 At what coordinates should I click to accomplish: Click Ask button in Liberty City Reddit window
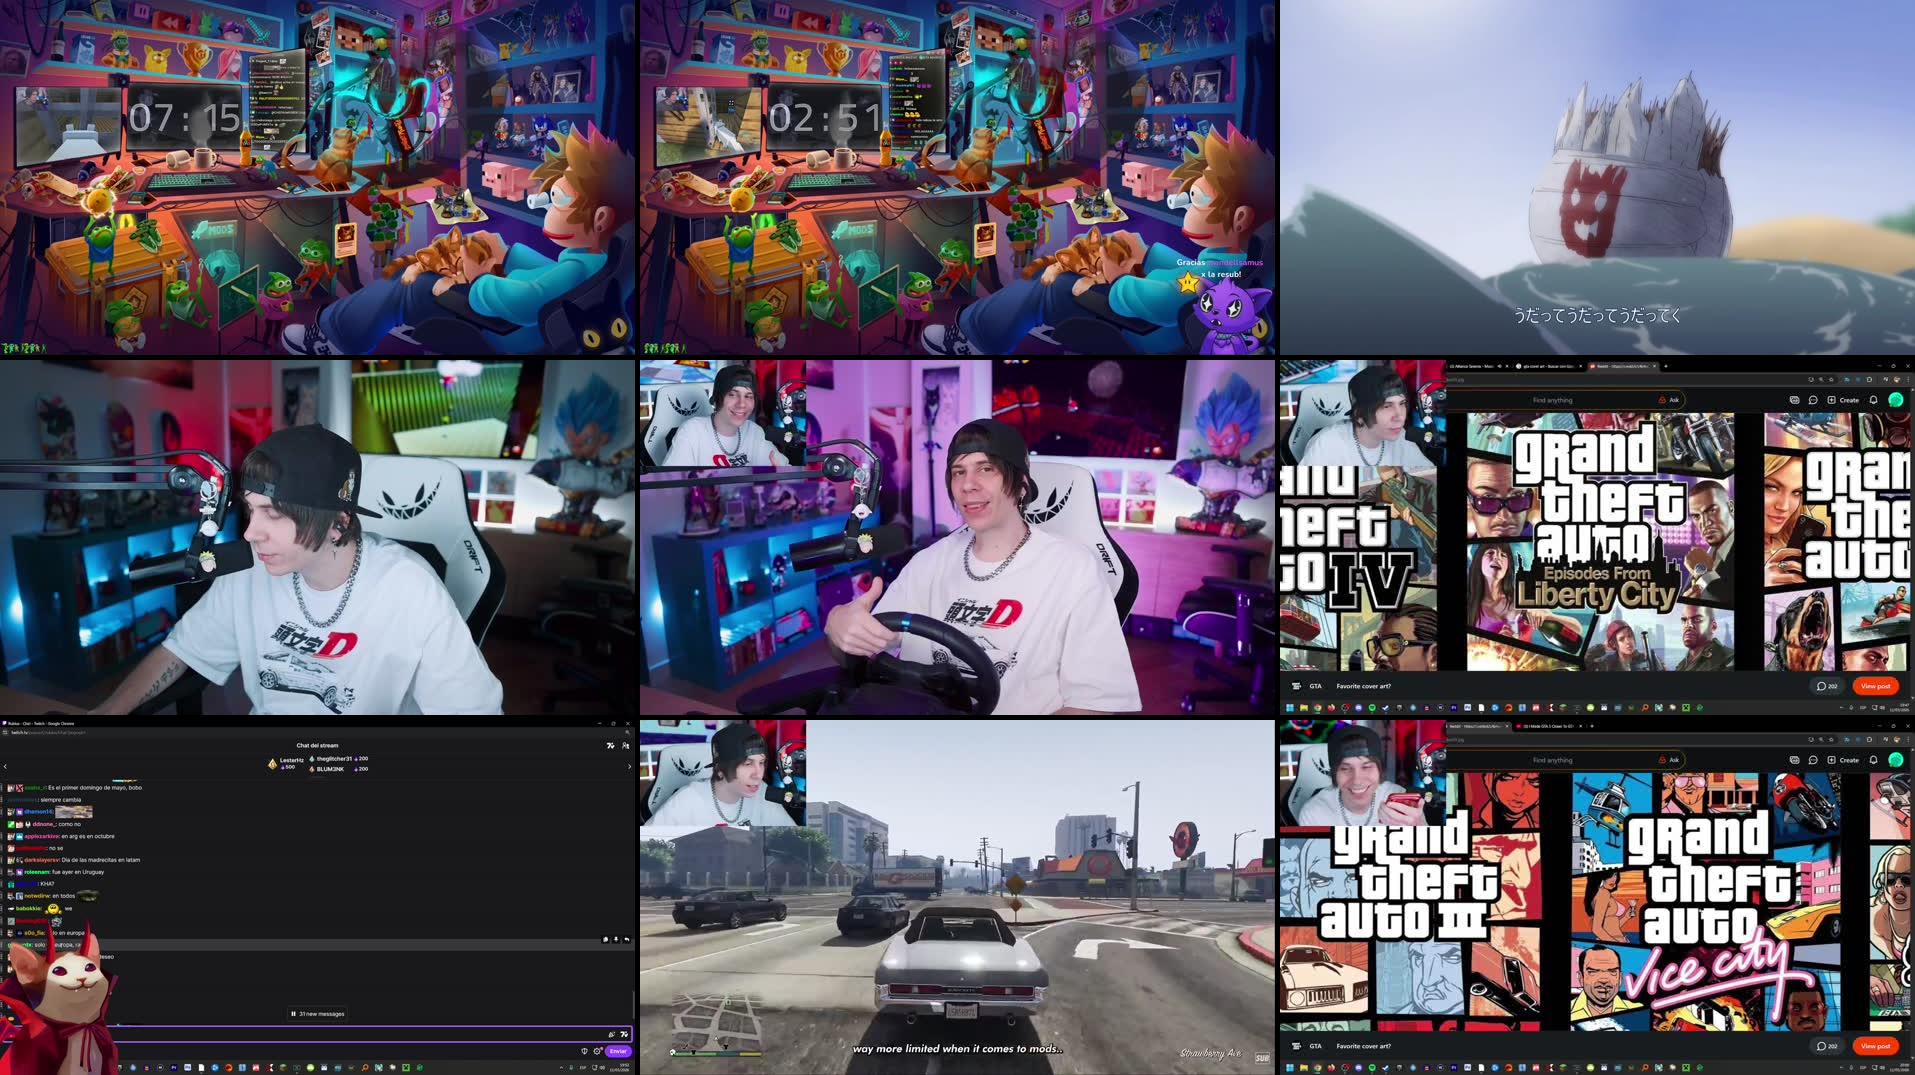pyautogui.click(x=1670, y=400)
